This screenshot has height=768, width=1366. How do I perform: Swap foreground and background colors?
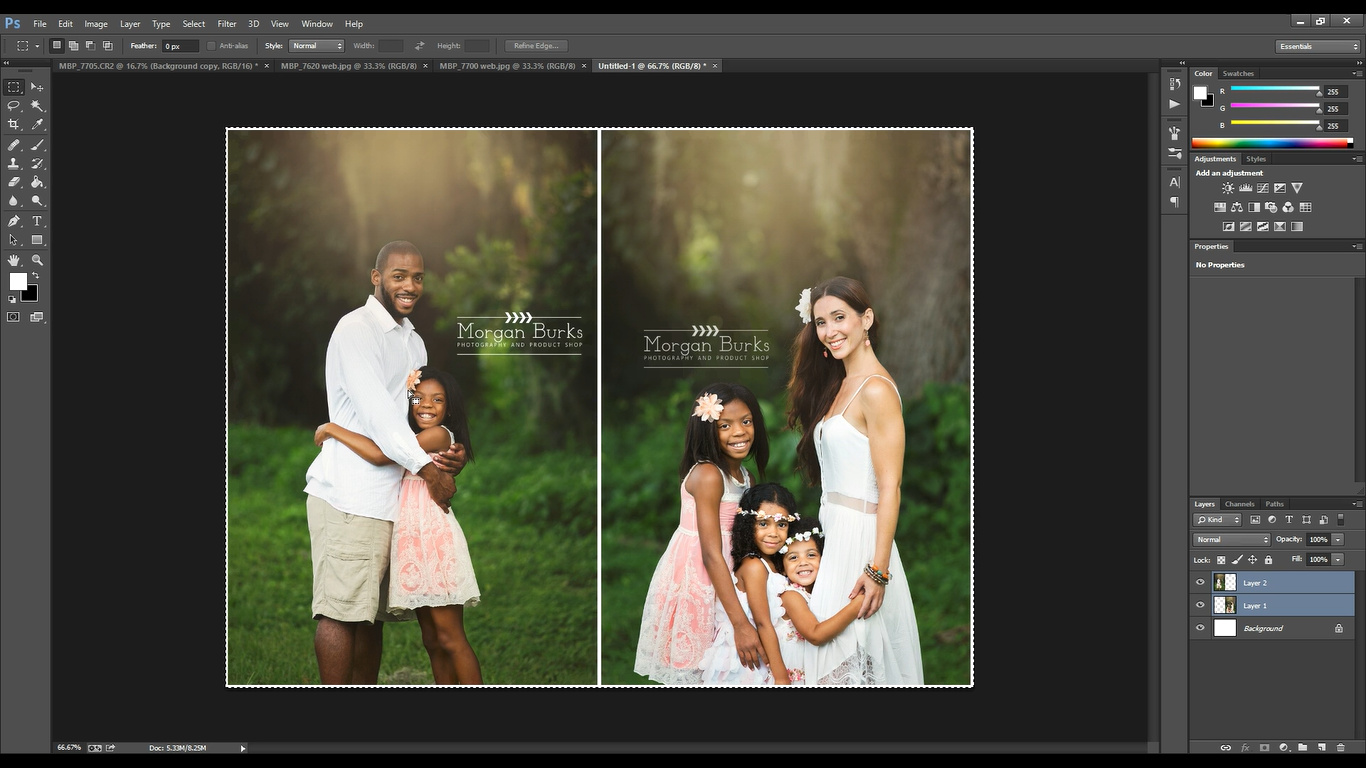pyautogui.click(x=35, y=275)
